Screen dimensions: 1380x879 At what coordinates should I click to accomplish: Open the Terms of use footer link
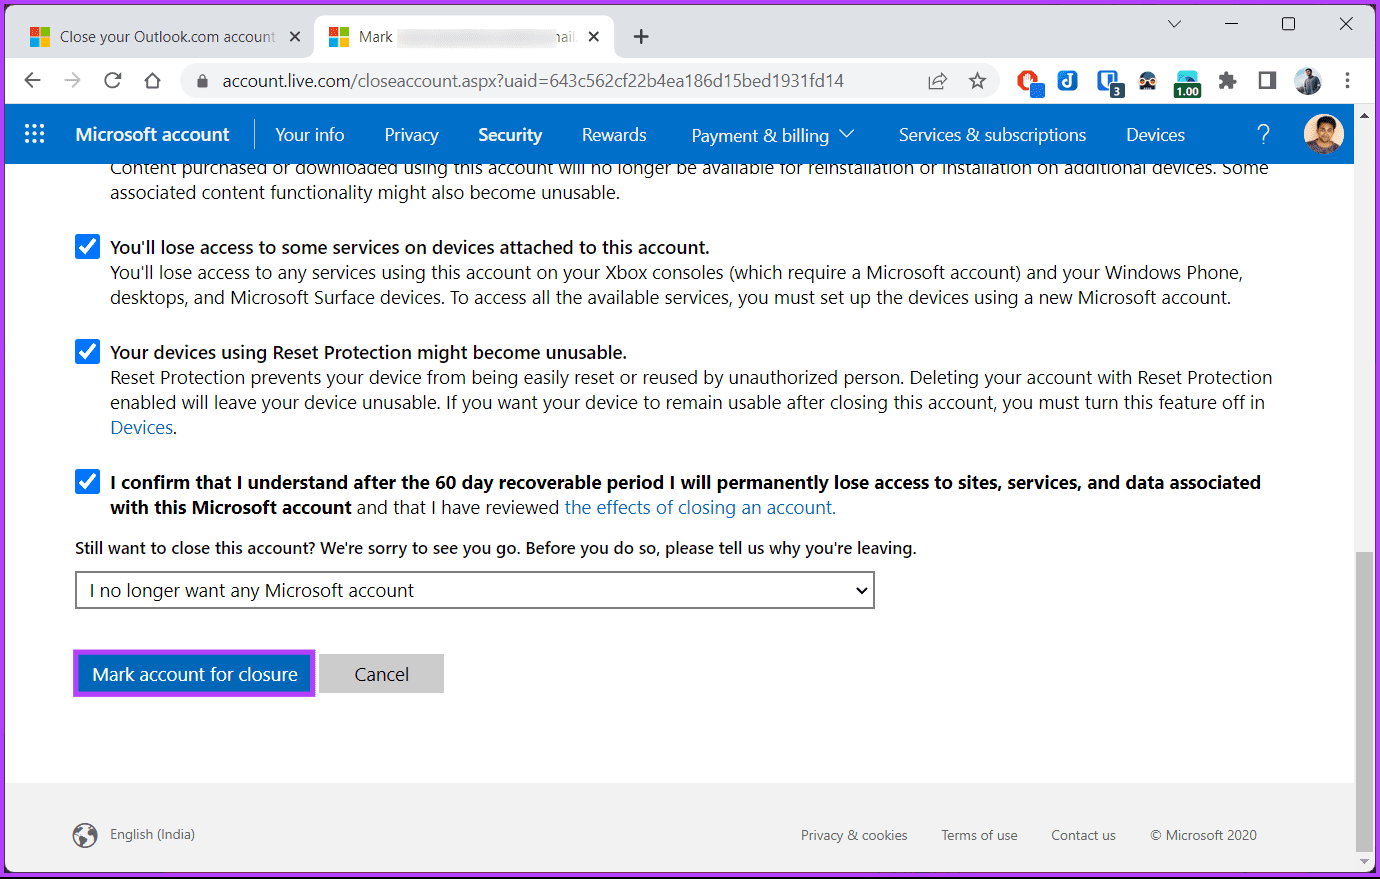(x=979, y=835)
